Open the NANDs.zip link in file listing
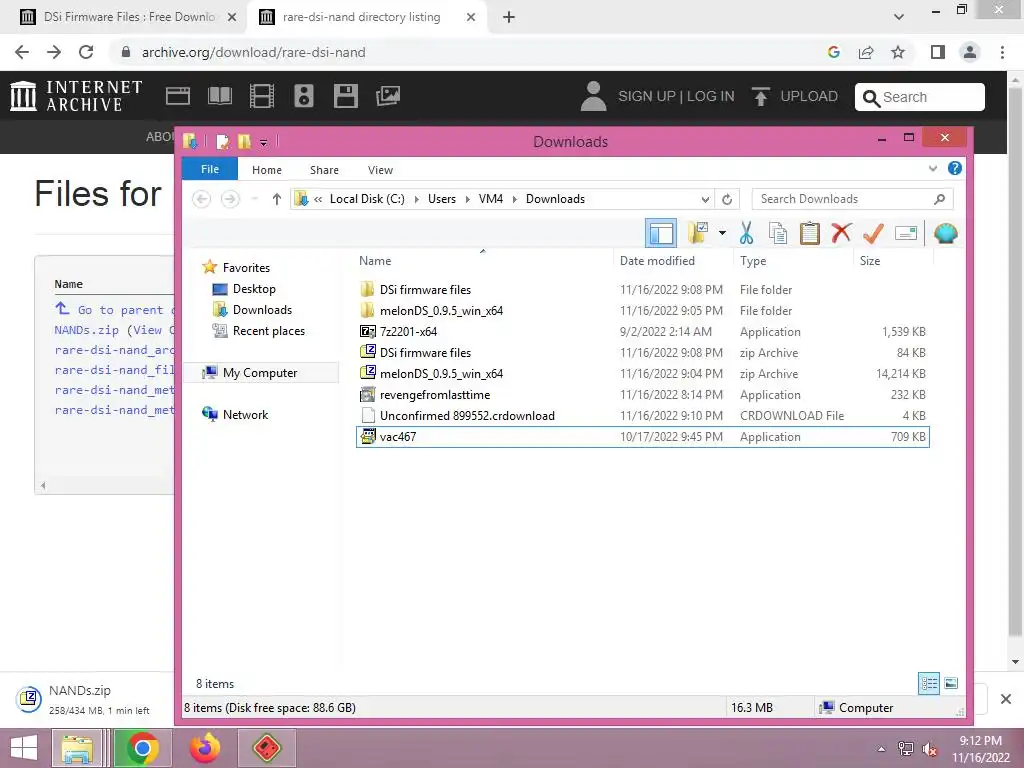This screenshot has width=1024, height=768. tap(86, 330)
